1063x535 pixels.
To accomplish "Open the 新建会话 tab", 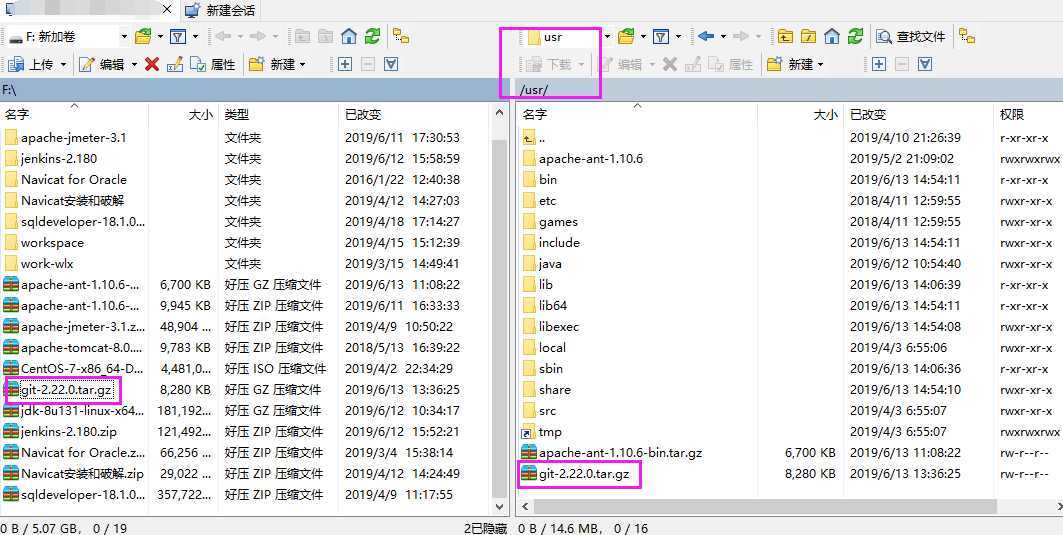I will point(221,10).
